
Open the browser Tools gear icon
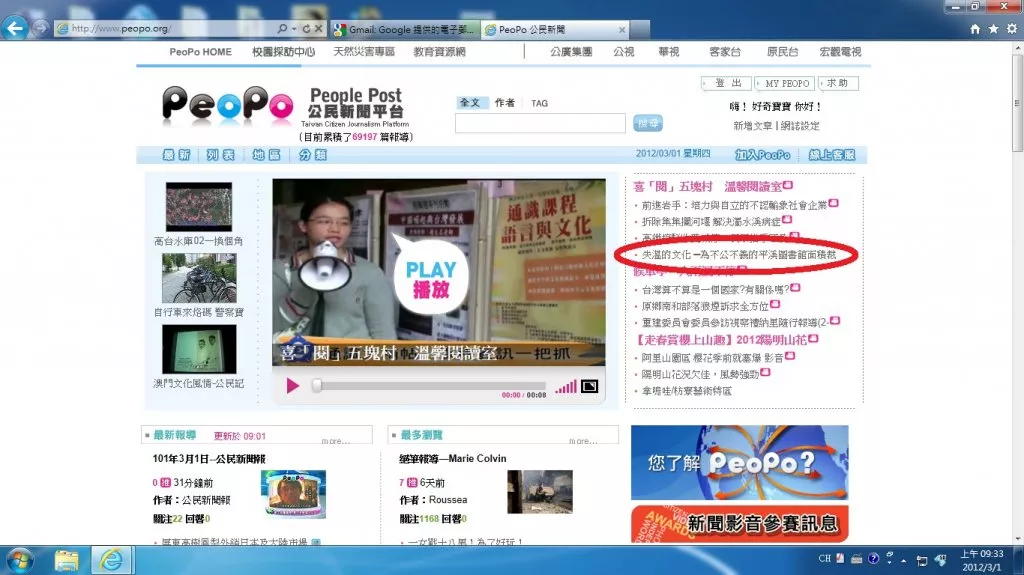click(x=1012, y=29)
